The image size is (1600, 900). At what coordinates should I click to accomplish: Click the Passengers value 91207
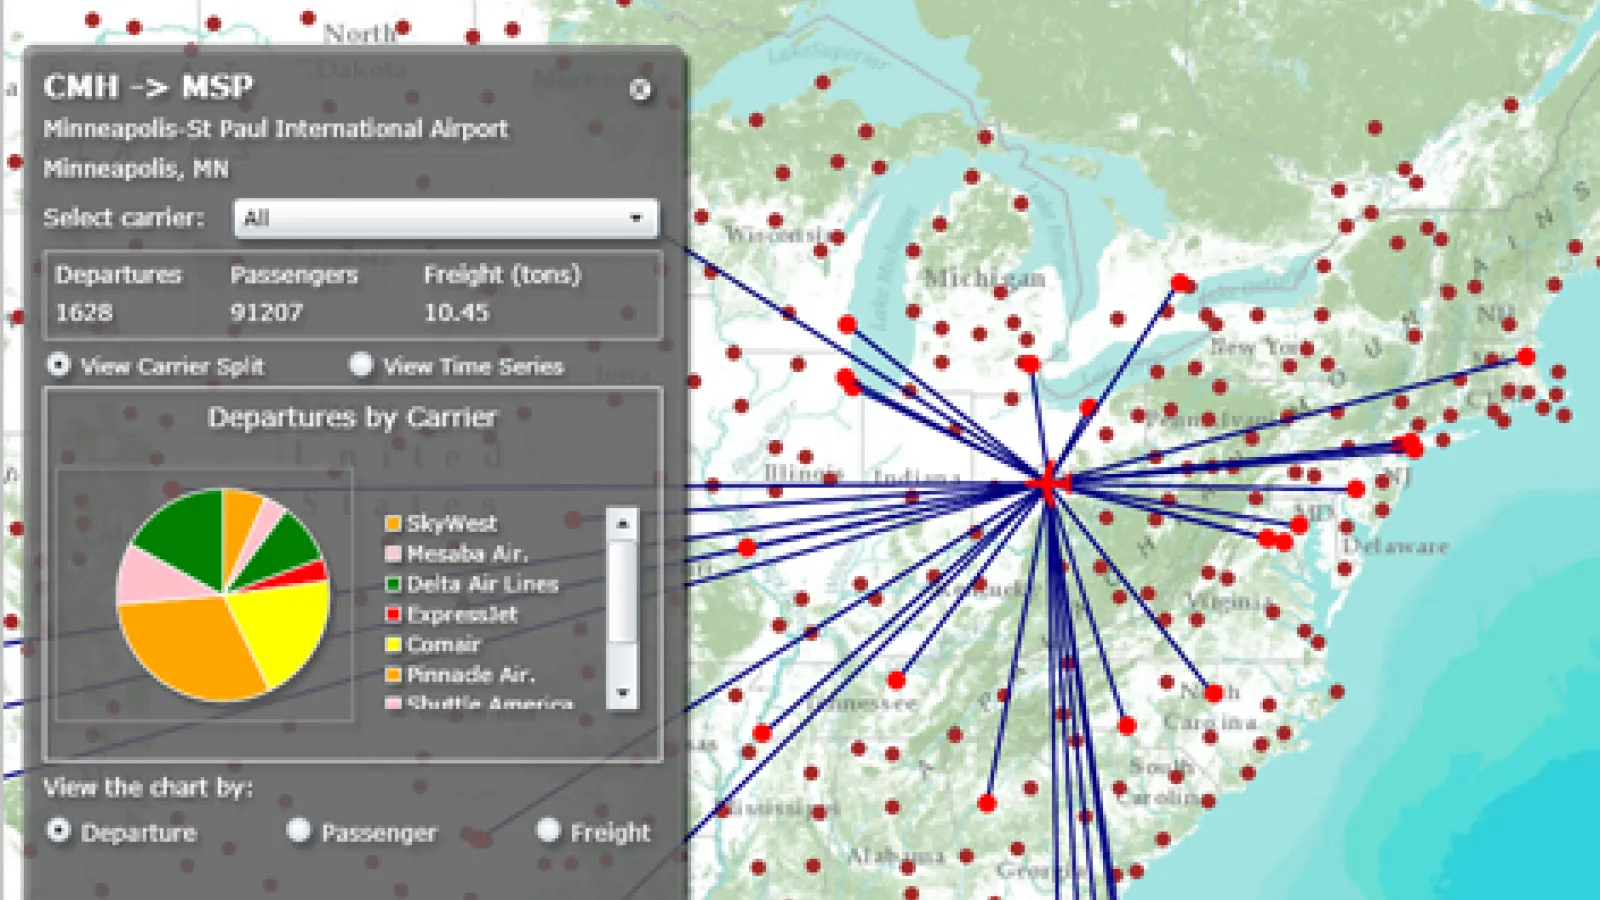click(266, 313)
